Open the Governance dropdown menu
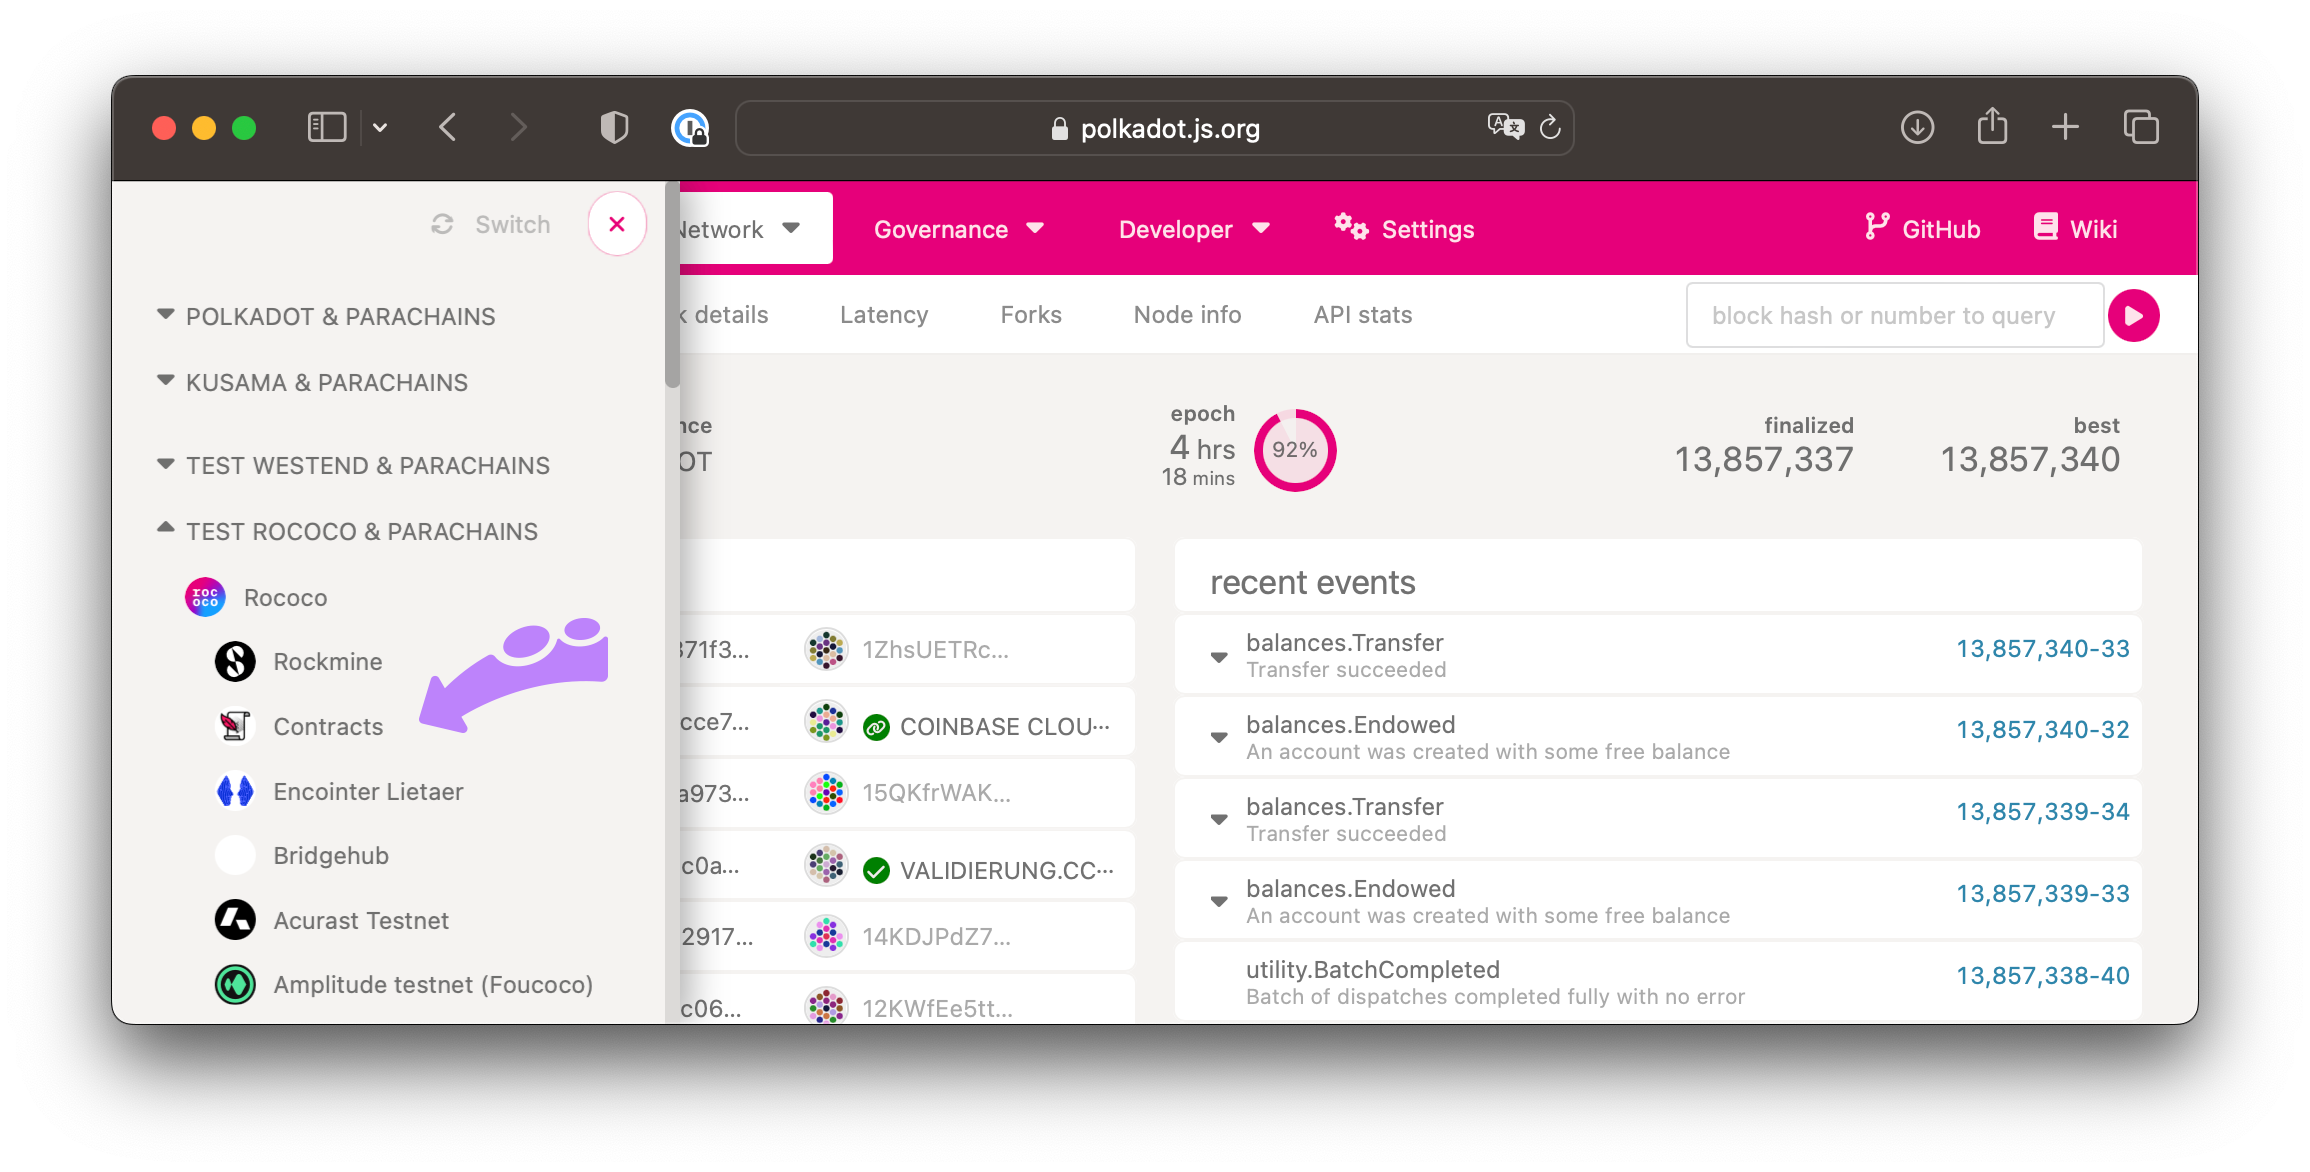2310x1172 pixels. 959,229
